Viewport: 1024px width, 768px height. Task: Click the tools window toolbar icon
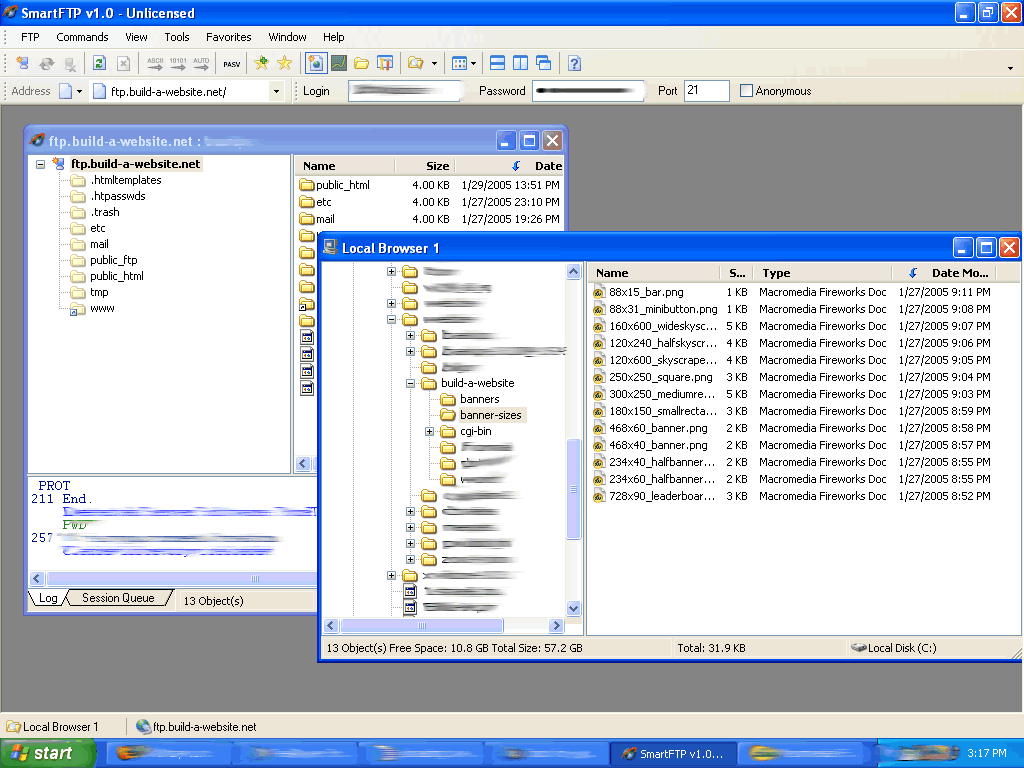pyautogui.click(x=385, y=63)
